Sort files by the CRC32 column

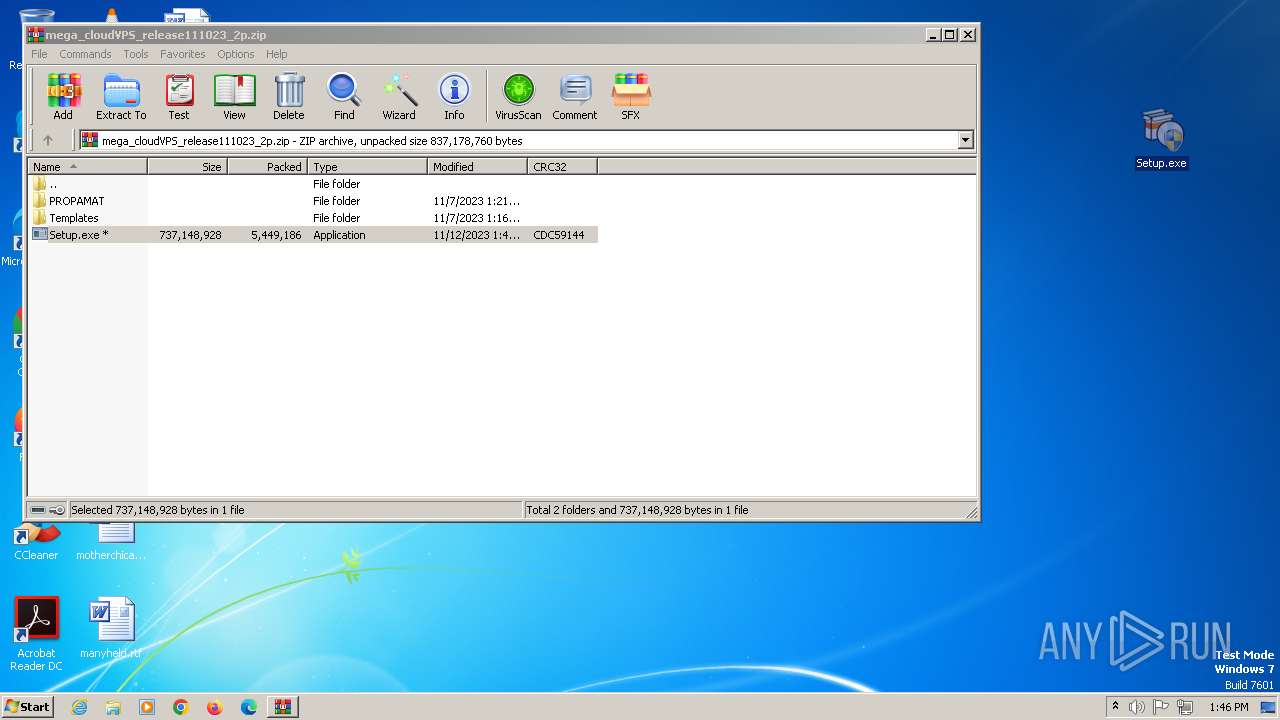563,167
